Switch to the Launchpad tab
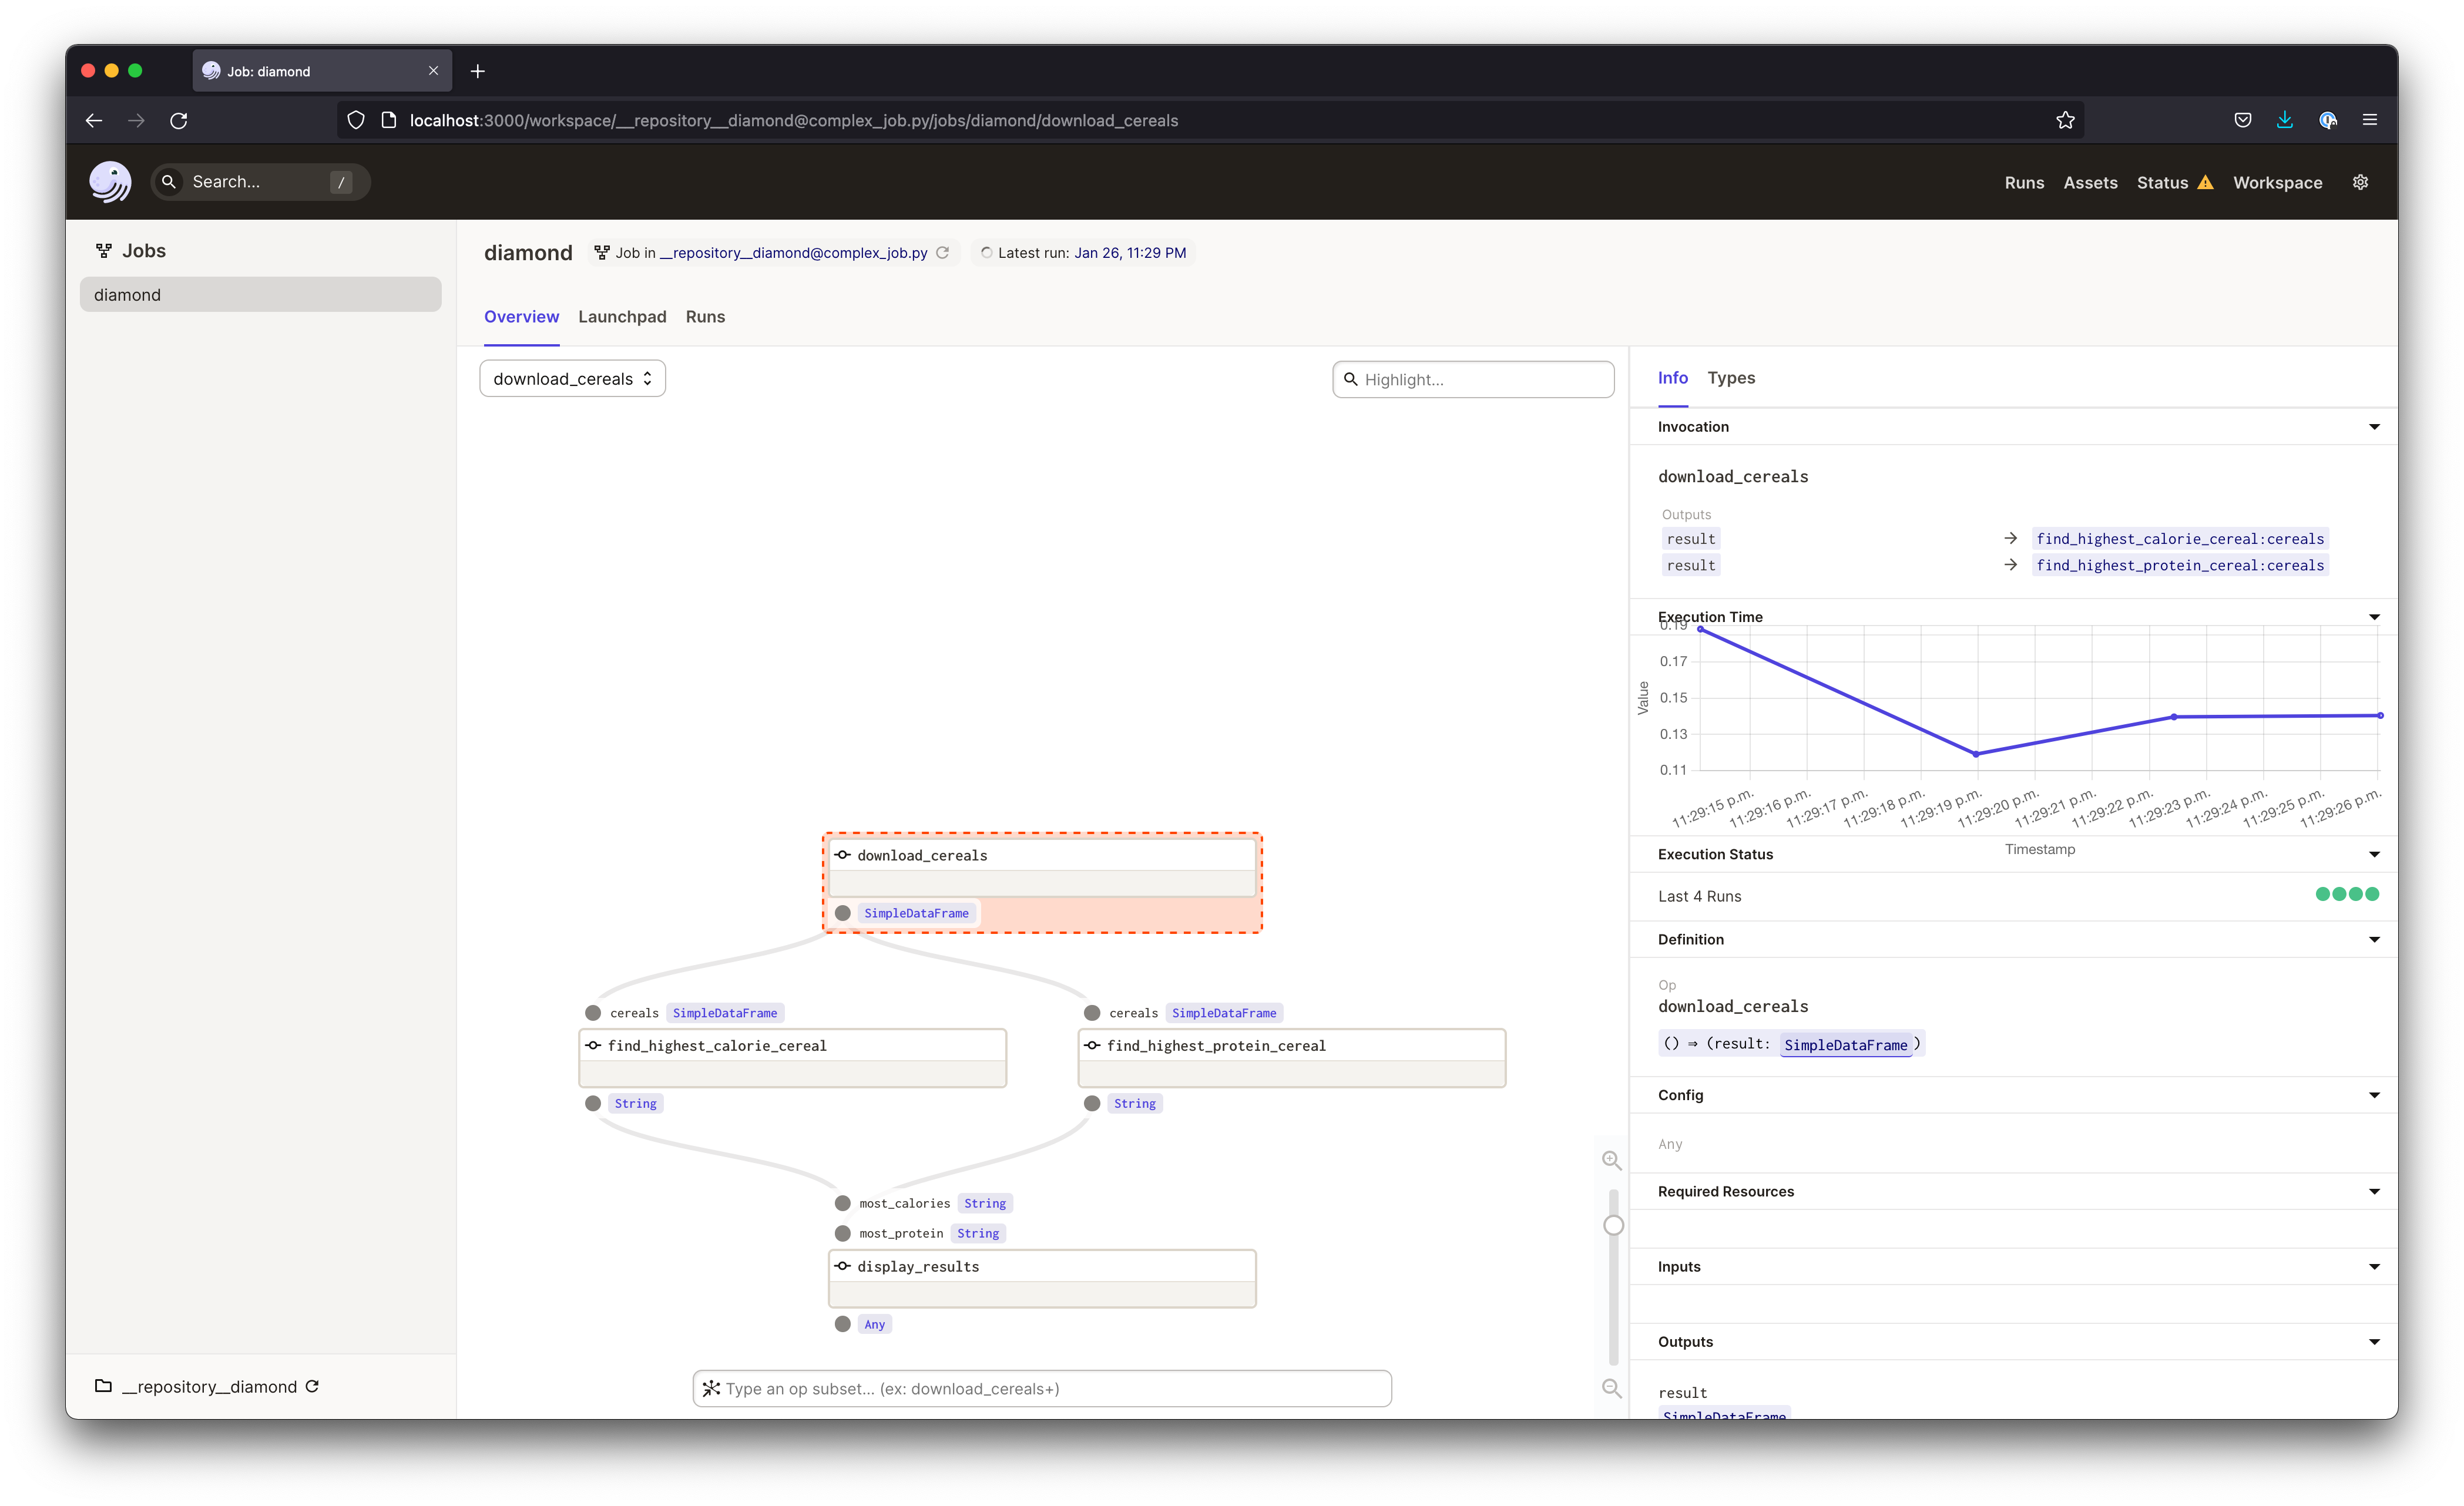 pyautogui.click(x=622, y=316)
